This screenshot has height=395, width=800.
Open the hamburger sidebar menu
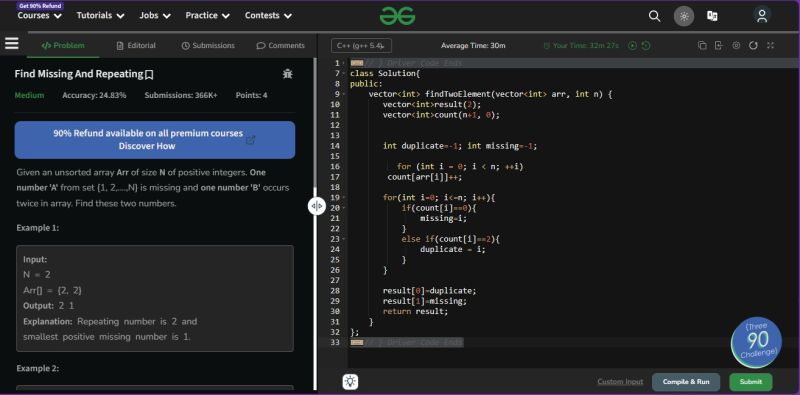coord(12,43)
